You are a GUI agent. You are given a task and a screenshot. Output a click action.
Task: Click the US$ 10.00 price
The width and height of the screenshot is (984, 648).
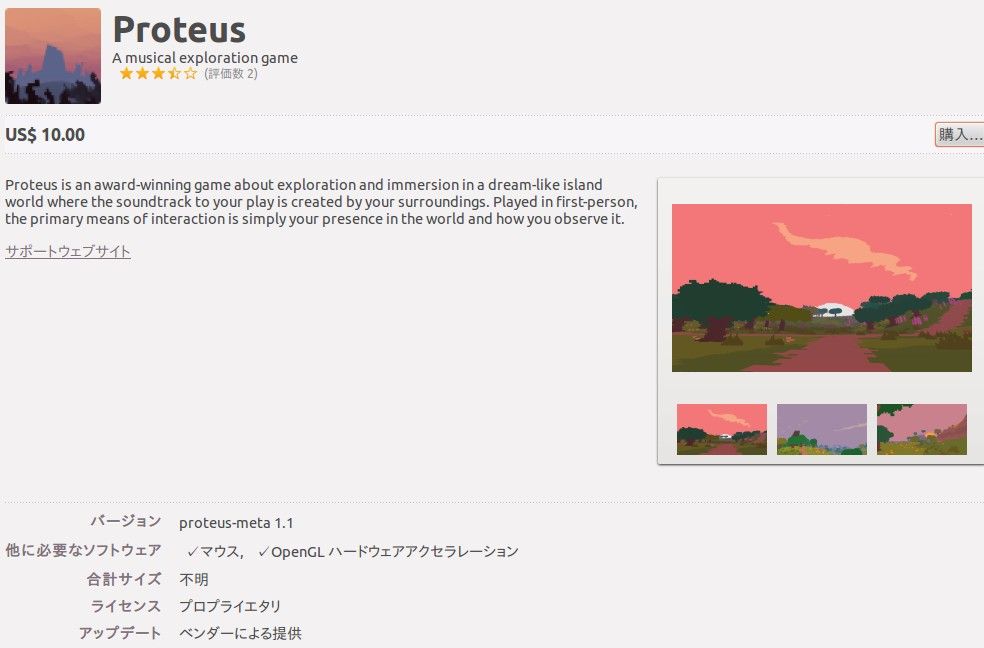(x=45, y=135)
